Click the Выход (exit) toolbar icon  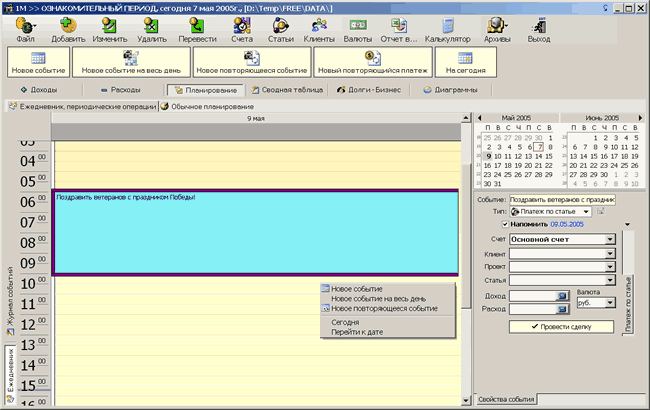538,29
